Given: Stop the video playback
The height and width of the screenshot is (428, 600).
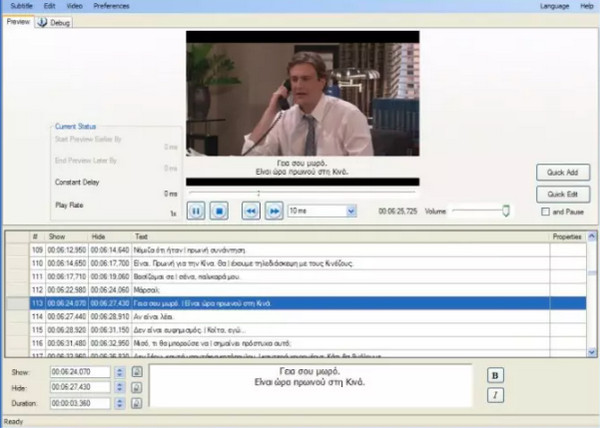Looking at the screenshot, I should click(x=219, y=211).
